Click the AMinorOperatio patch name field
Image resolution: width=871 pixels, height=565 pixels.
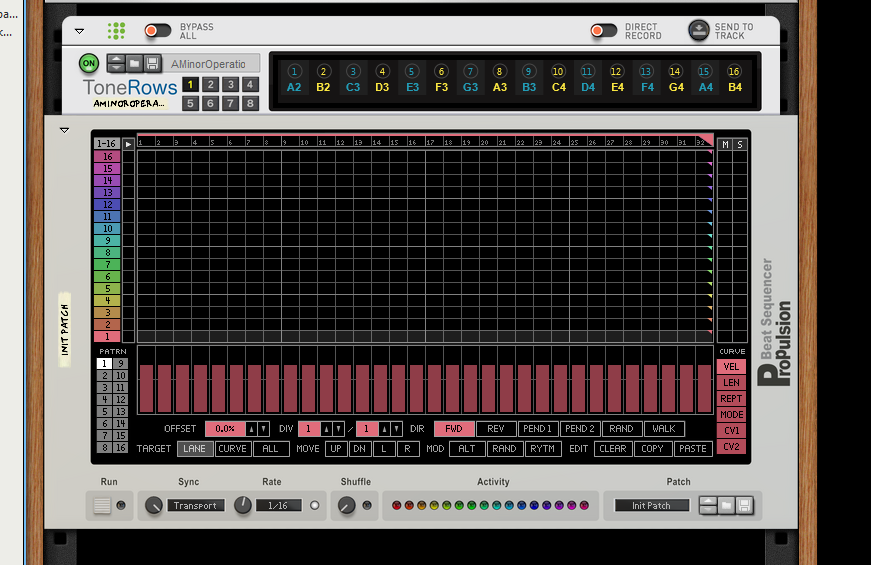pyautogui.click(x=211, y=64)
